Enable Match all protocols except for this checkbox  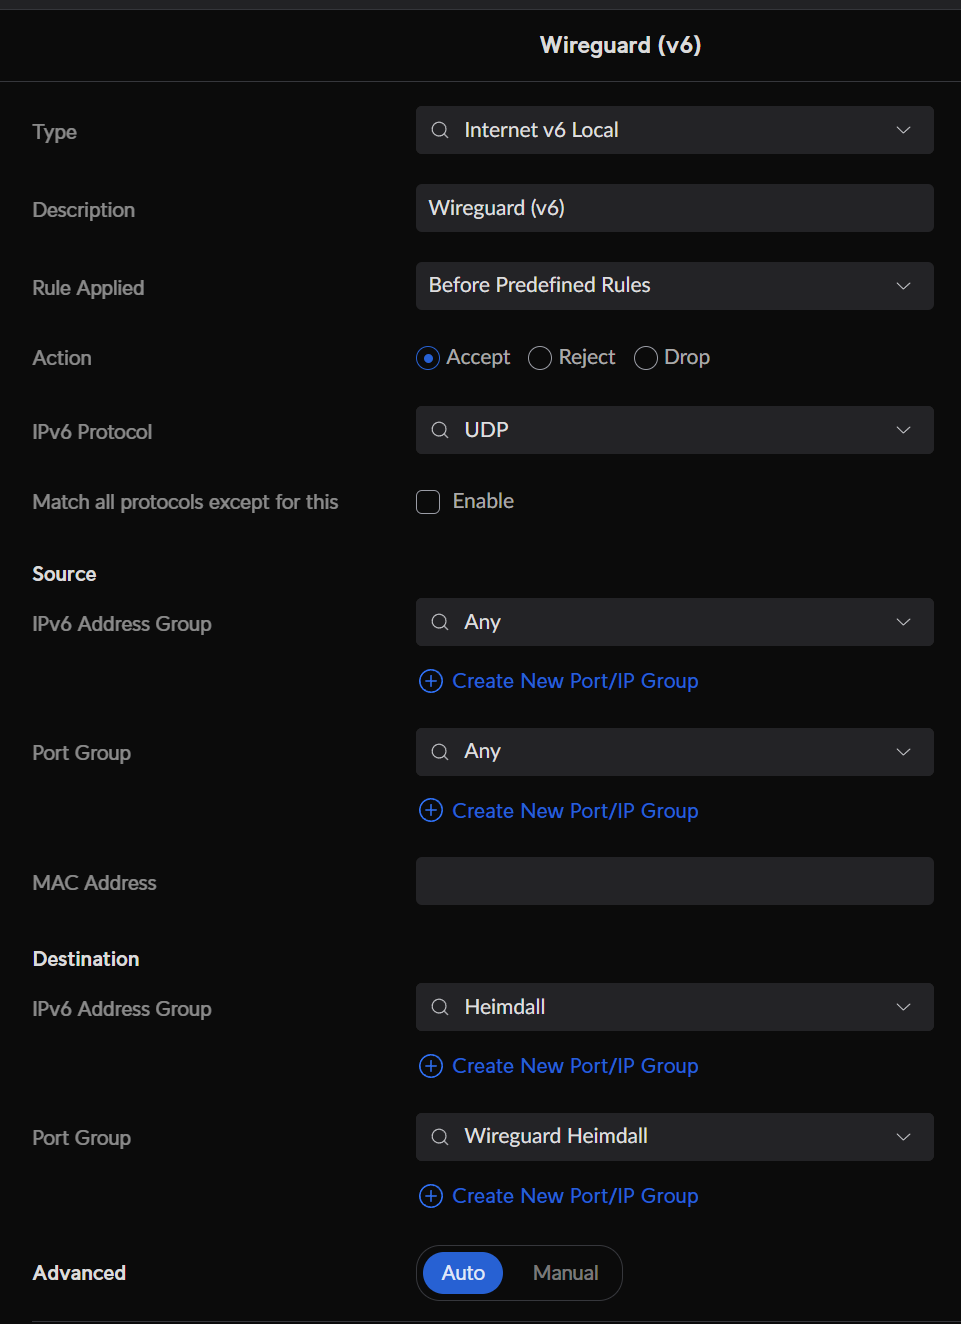(428, 502)
